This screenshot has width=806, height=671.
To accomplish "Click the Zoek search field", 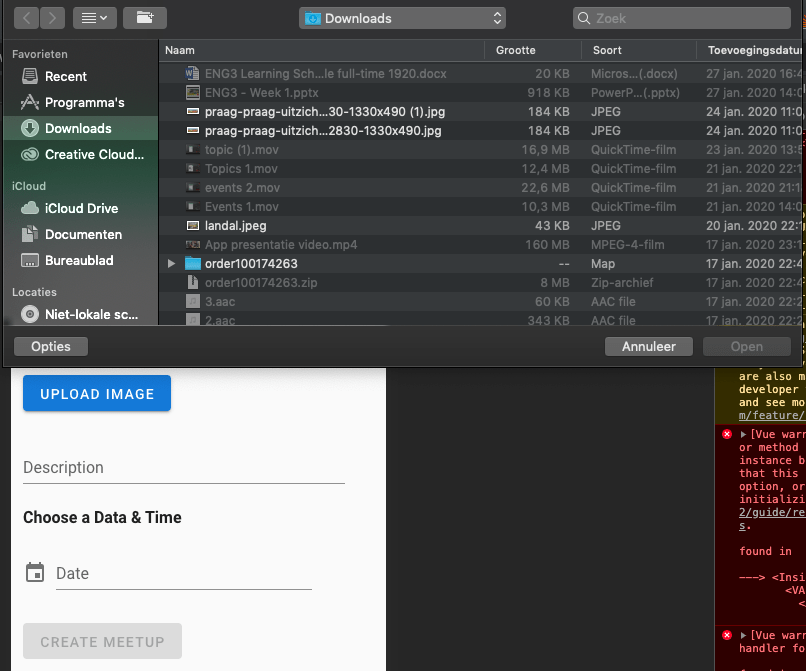I will coord(685,18).
